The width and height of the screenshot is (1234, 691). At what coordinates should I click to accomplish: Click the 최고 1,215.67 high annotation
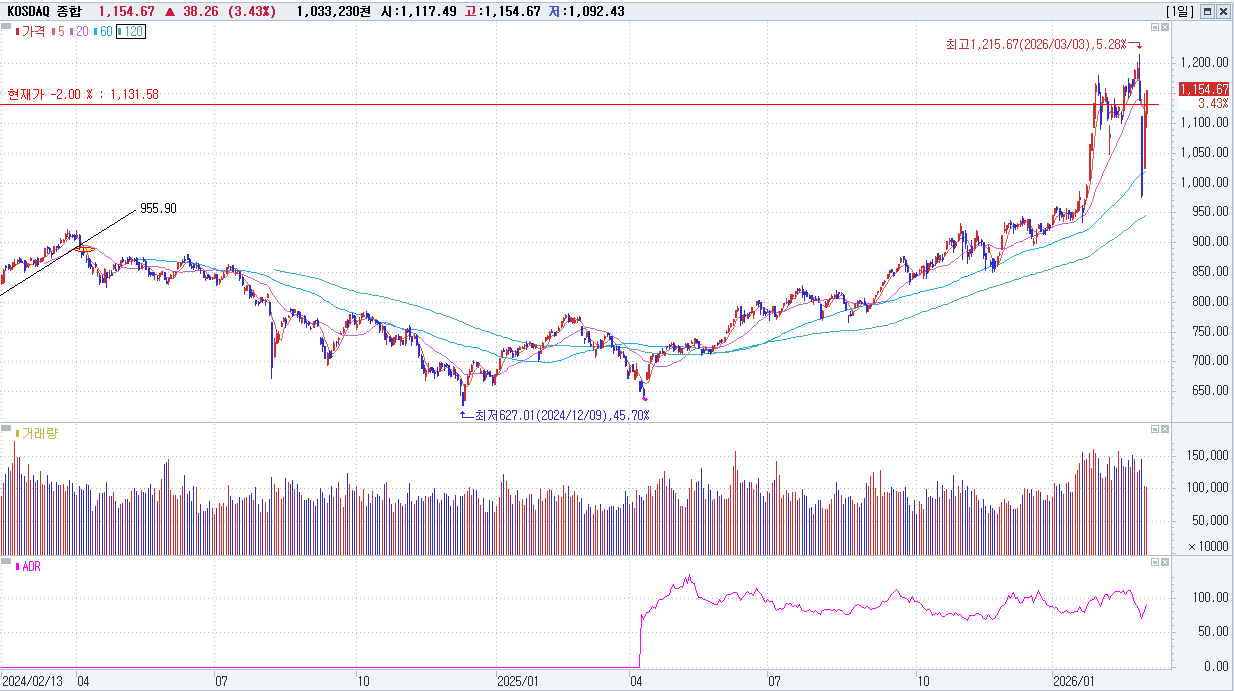click(1036, 44)
